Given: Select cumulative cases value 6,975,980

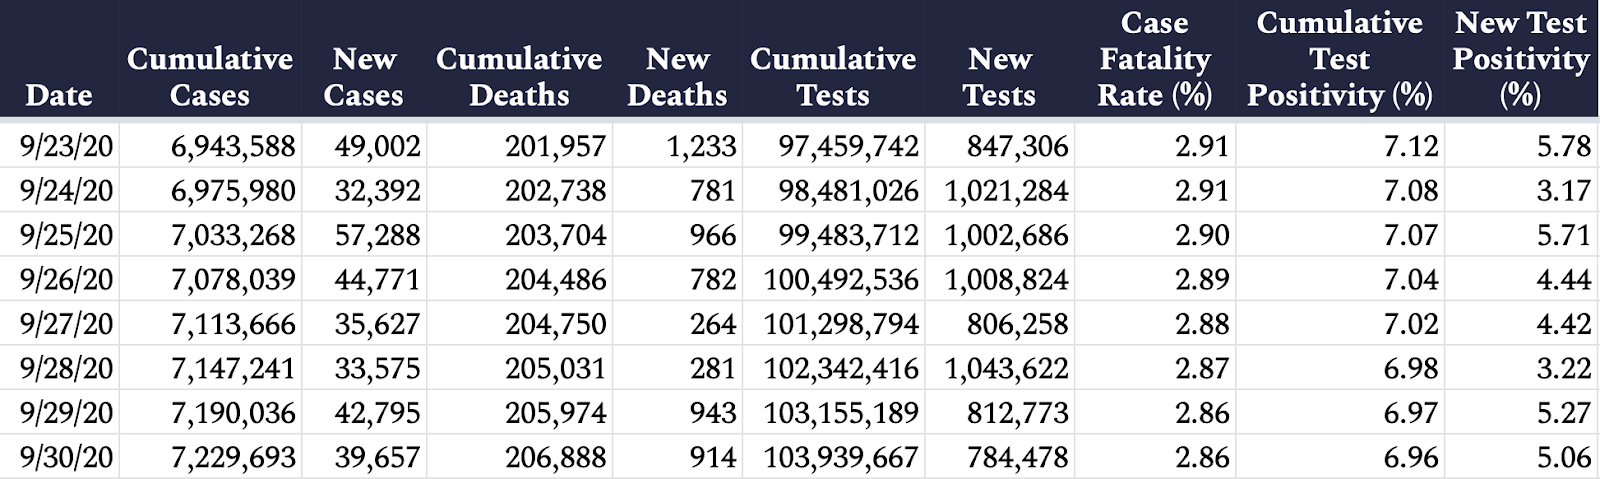Looking at the screenshot, I should point(233,190).
